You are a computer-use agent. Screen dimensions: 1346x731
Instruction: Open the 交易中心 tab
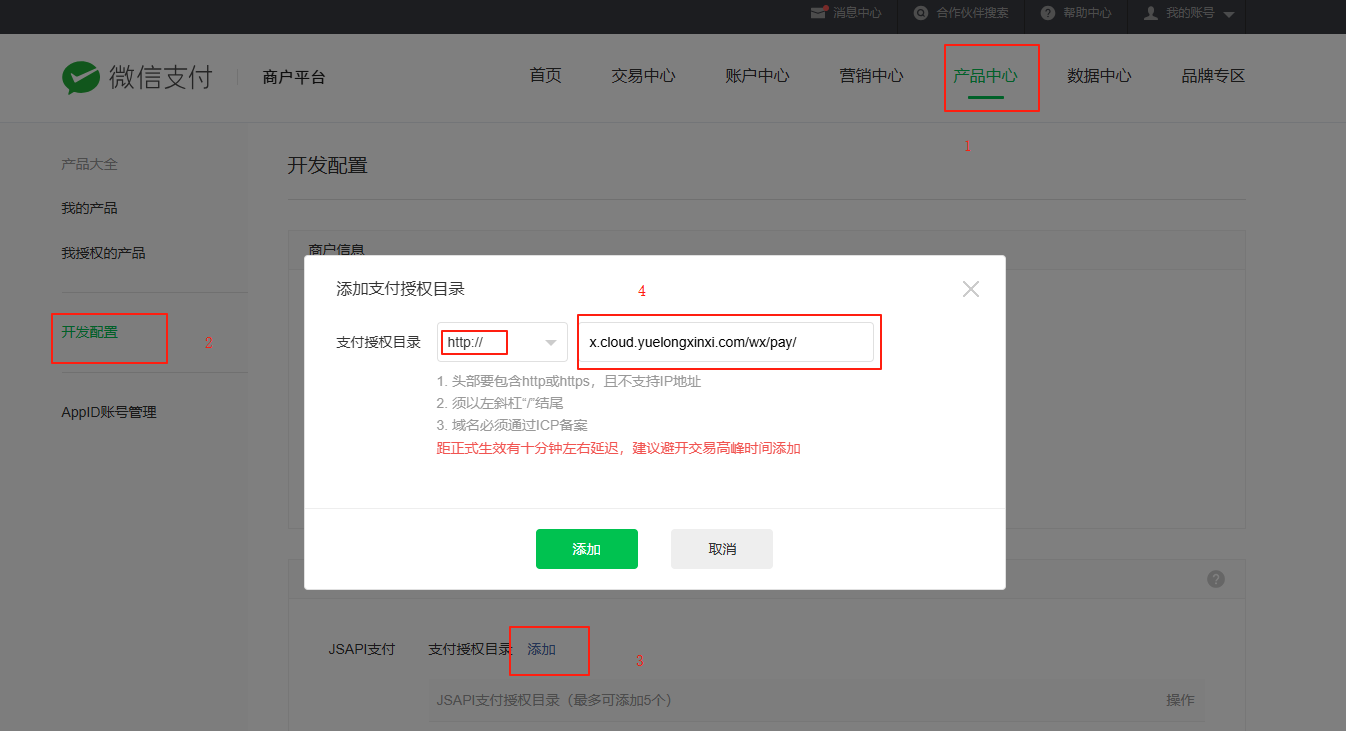[x=643, y=76]
